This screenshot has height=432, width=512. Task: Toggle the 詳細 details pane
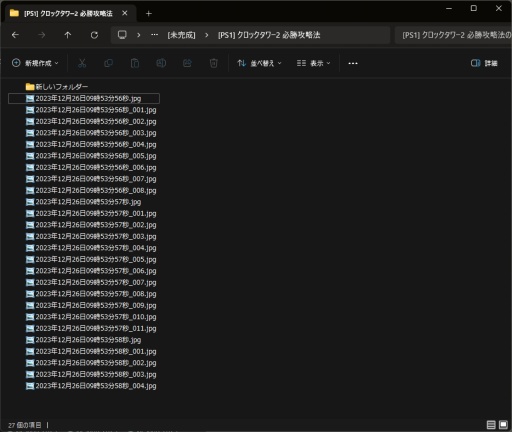[484, 63]
